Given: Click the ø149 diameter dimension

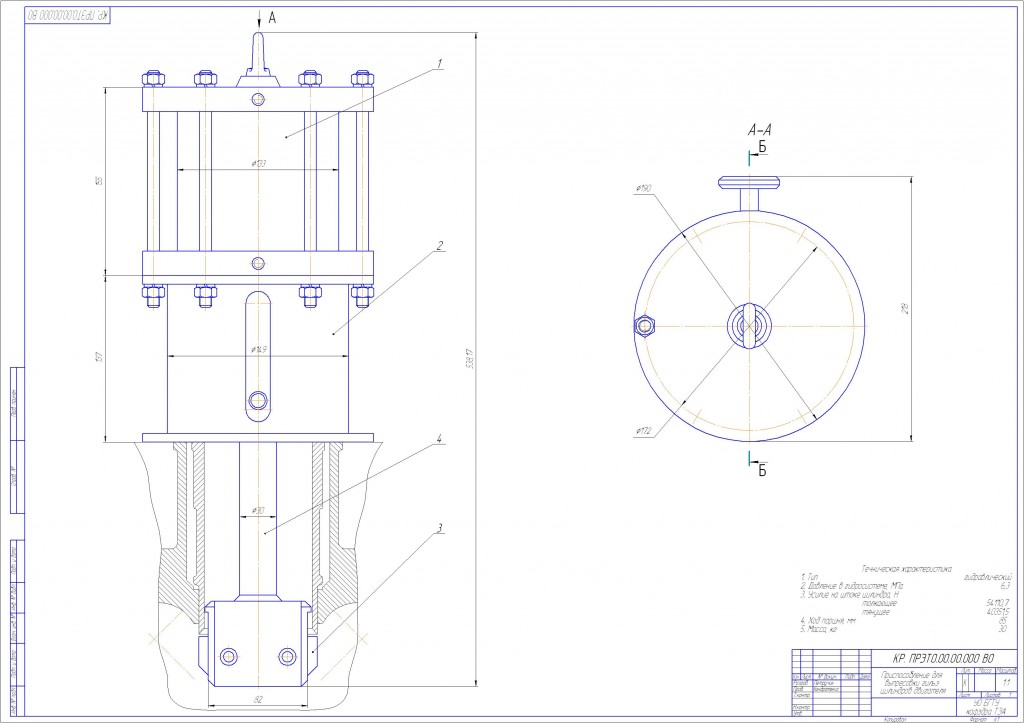Looking at the screenshot, I should pos(259,349).
